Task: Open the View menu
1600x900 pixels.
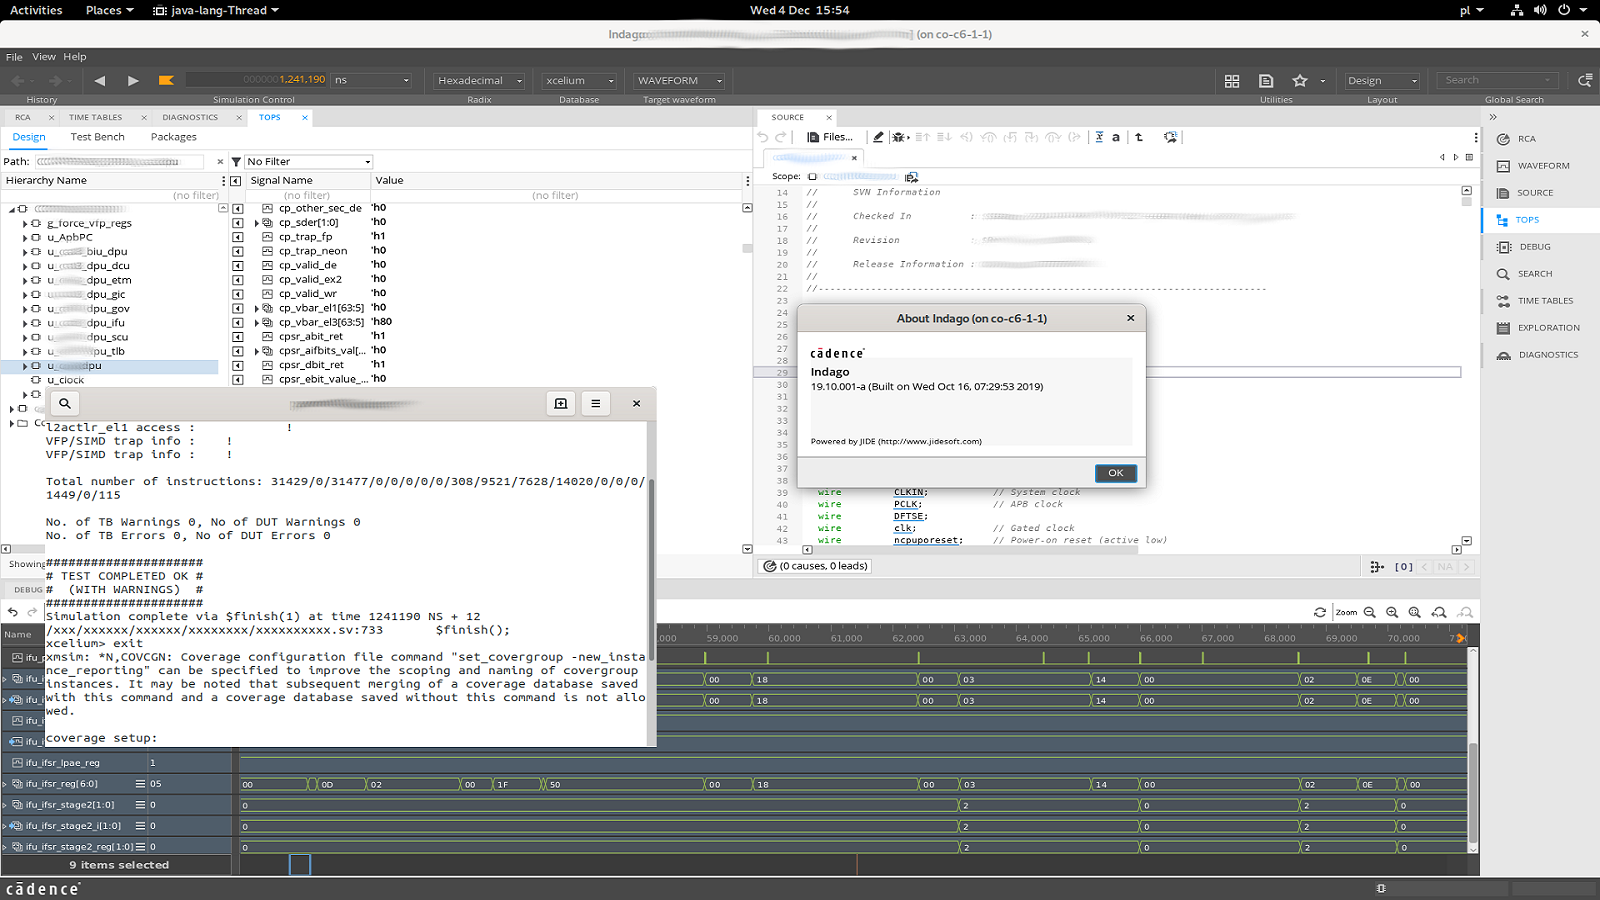Action: [x=43, y=56]
